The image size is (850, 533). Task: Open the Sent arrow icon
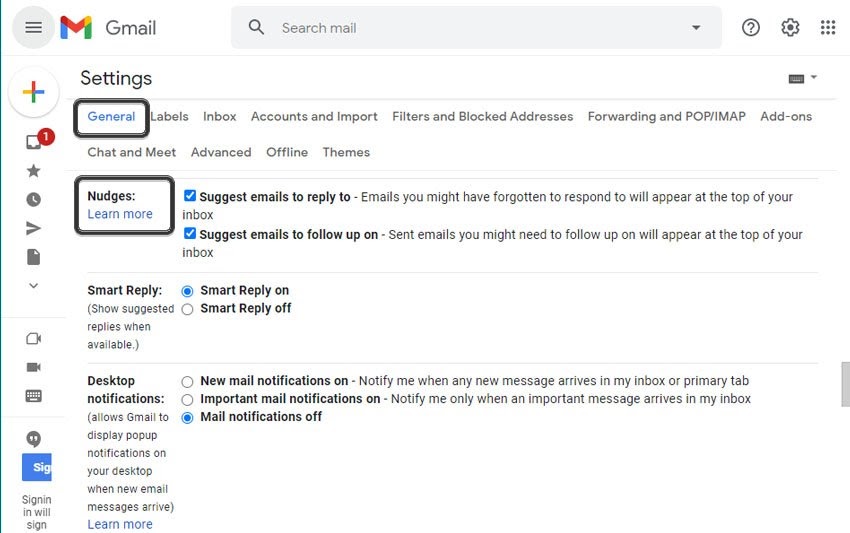coord(34,228)
